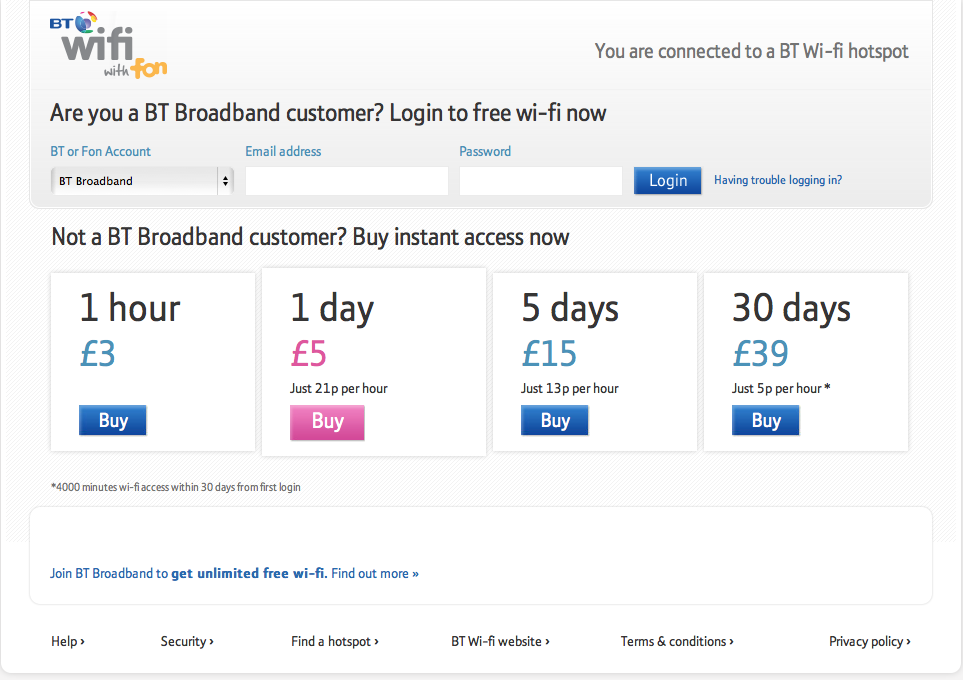Click the dropdown stepper arrows beside BT Broadband
The width and height of the screenshot is (963, 680).
tap(225, 181)
